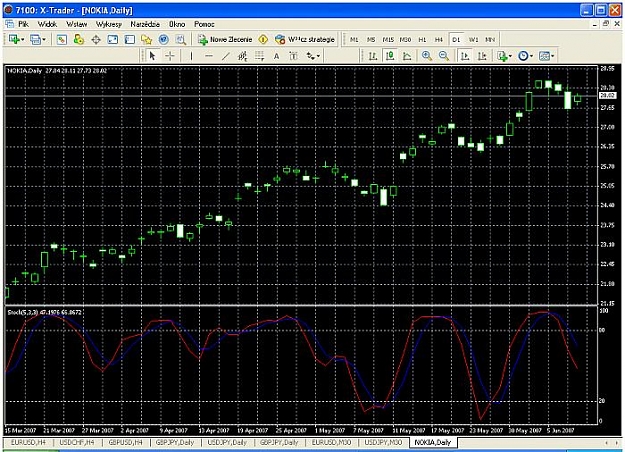Select the H1 timeframe

coord(422,39)
